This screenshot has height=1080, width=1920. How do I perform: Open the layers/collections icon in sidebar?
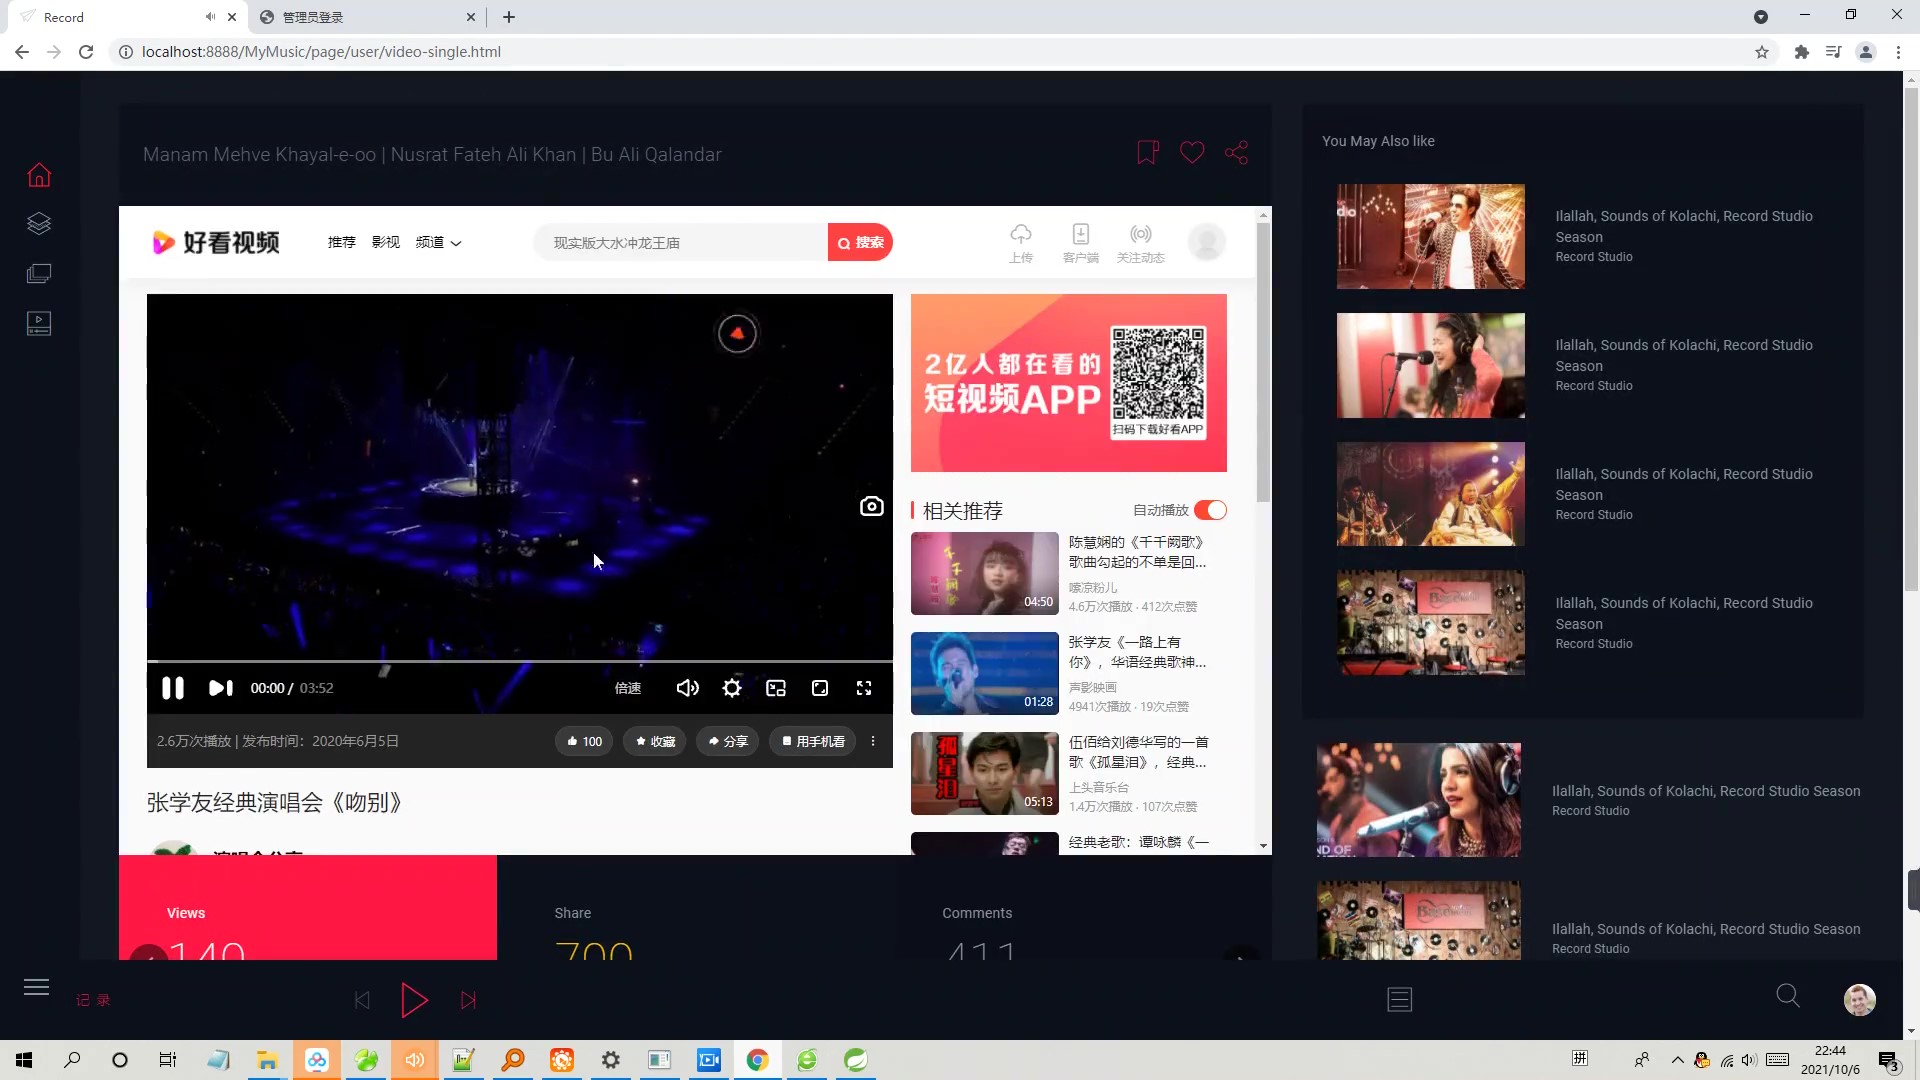click(38, 223)
